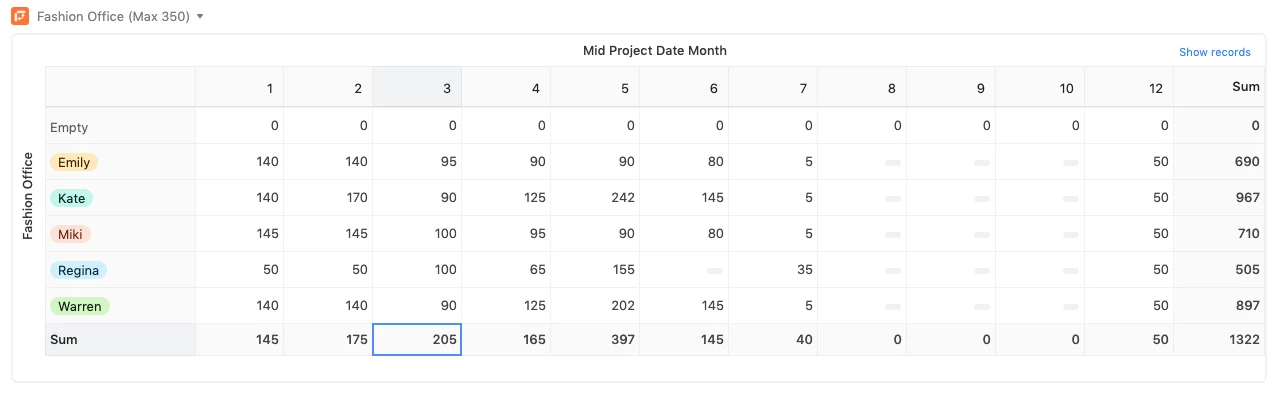Select the Emily name tag

(x=74, y=162)
